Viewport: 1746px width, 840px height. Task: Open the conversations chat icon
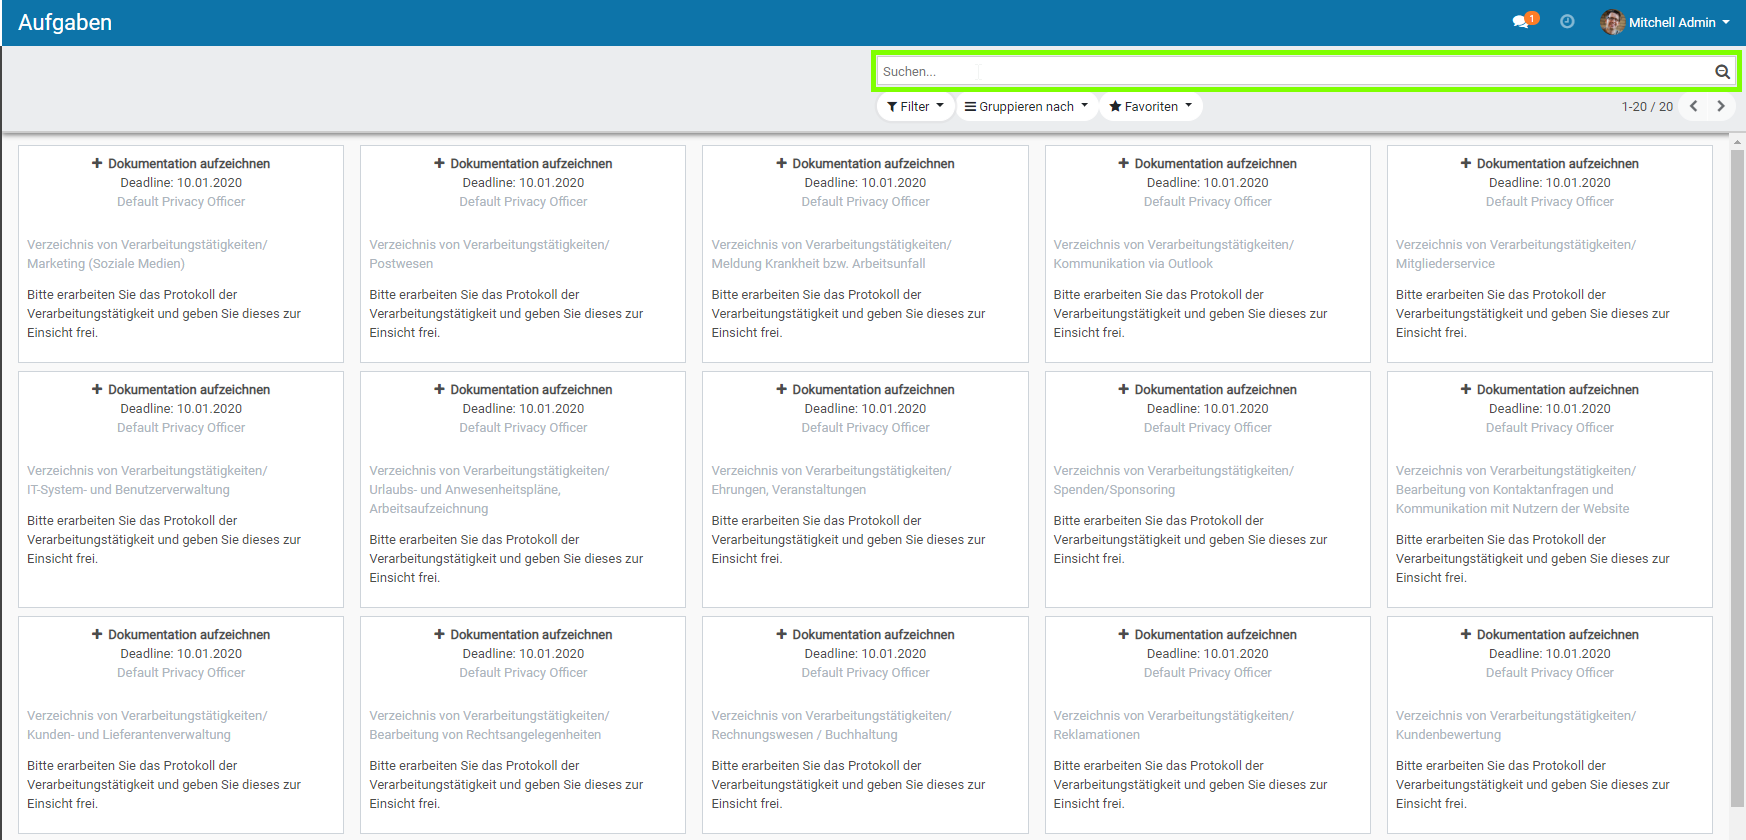(1521, 22)
